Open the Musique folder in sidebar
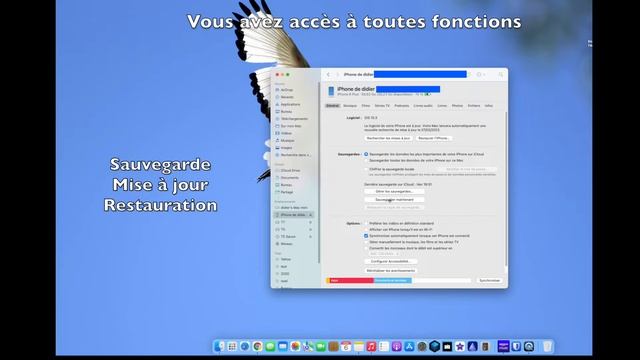The height and width of the screenshot is (360, 640). point(287,140)
